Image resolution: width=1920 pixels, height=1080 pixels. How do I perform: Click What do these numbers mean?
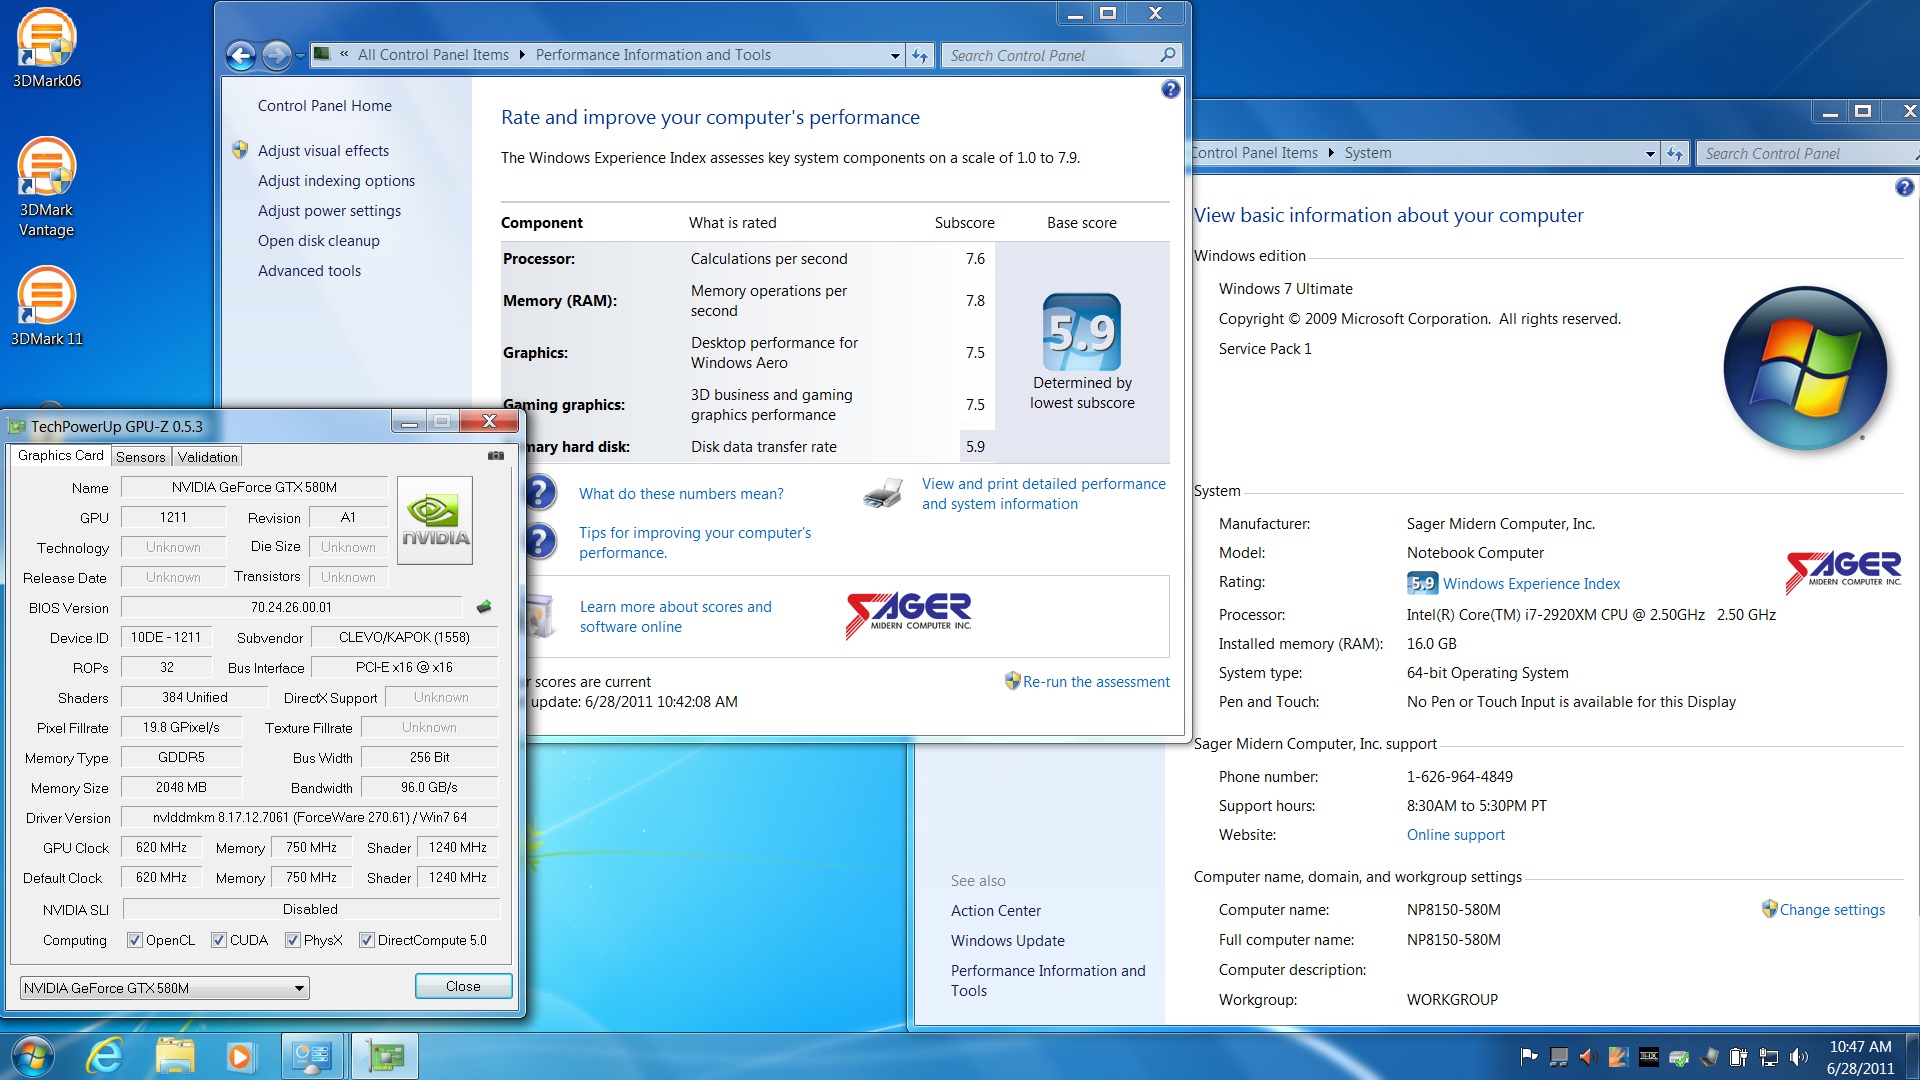[681, 494]
